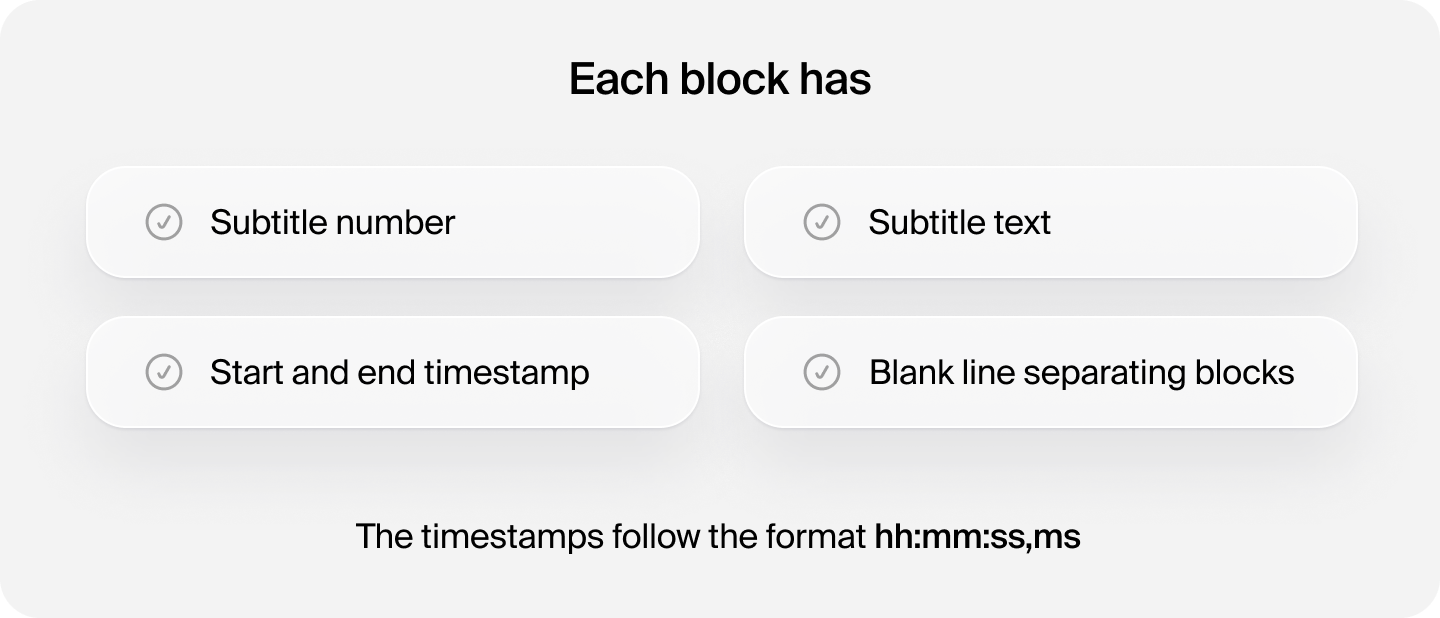
Task: Select the Subtitle text label
Action: point(959,222)
